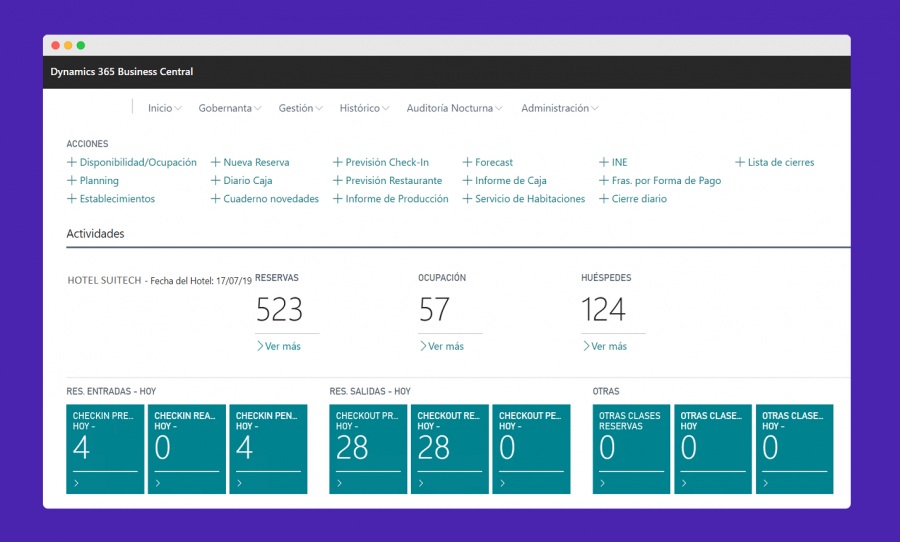This screenshot has height=542, width=900.
Task: Open the Gestión menu
Action: tap(296, 108)
